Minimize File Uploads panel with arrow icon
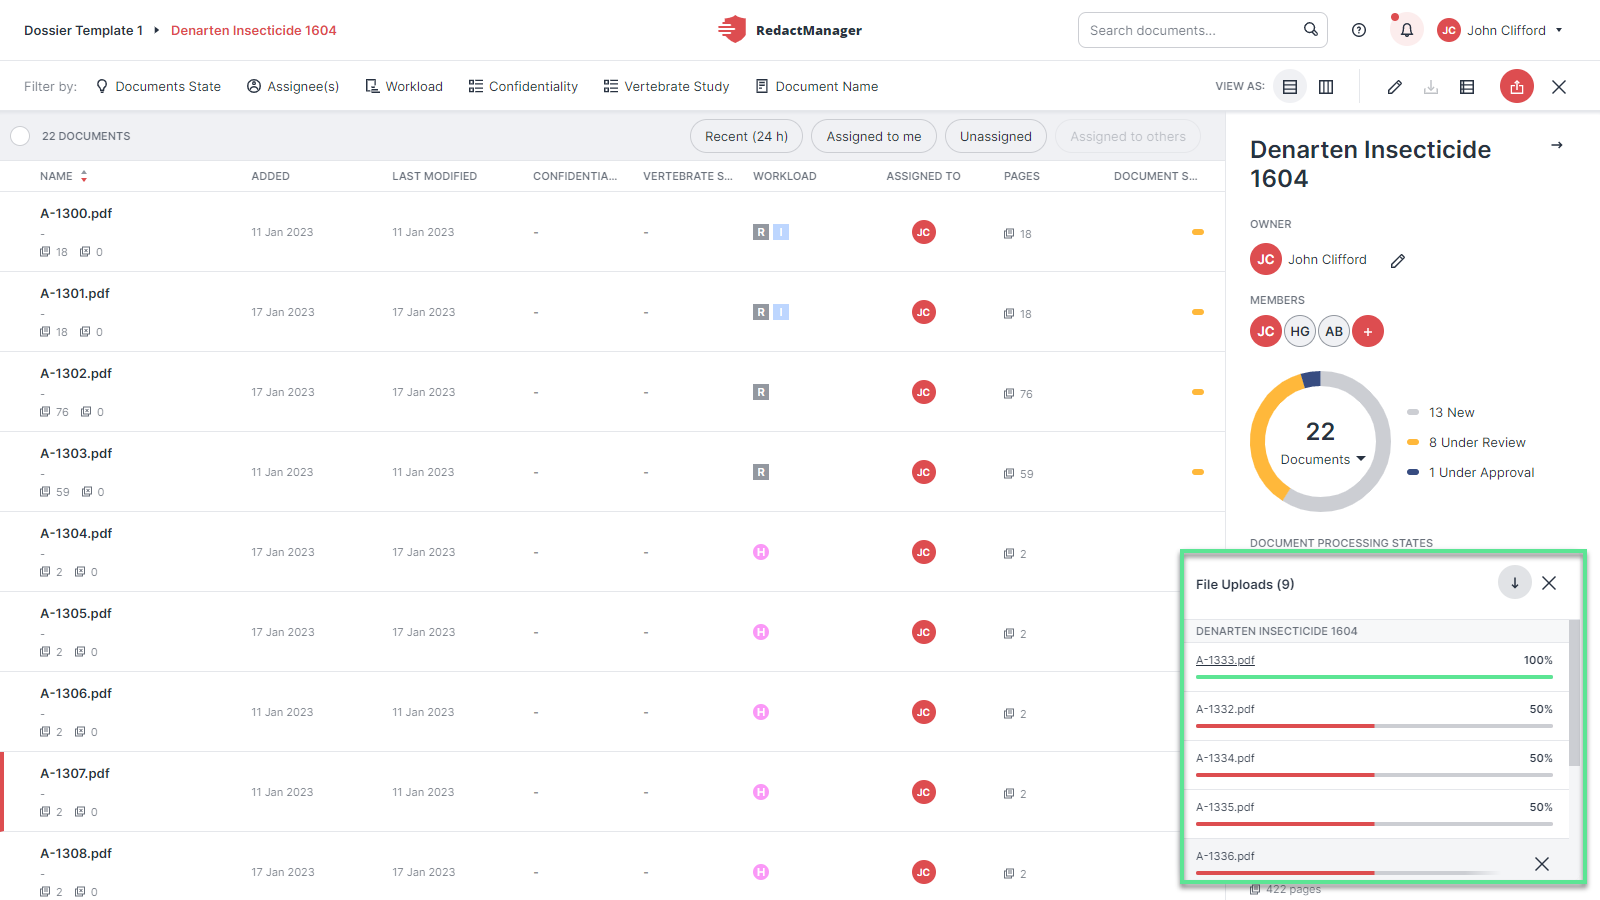1600x900 pixels. tap(1515, 583)
